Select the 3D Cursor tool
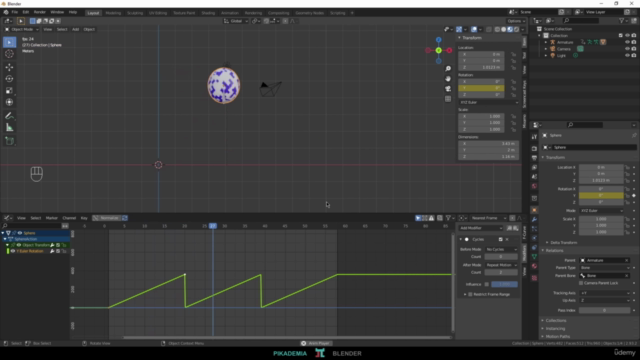The height and width of the screenshot is (360, 640). [x=9, y=54]
